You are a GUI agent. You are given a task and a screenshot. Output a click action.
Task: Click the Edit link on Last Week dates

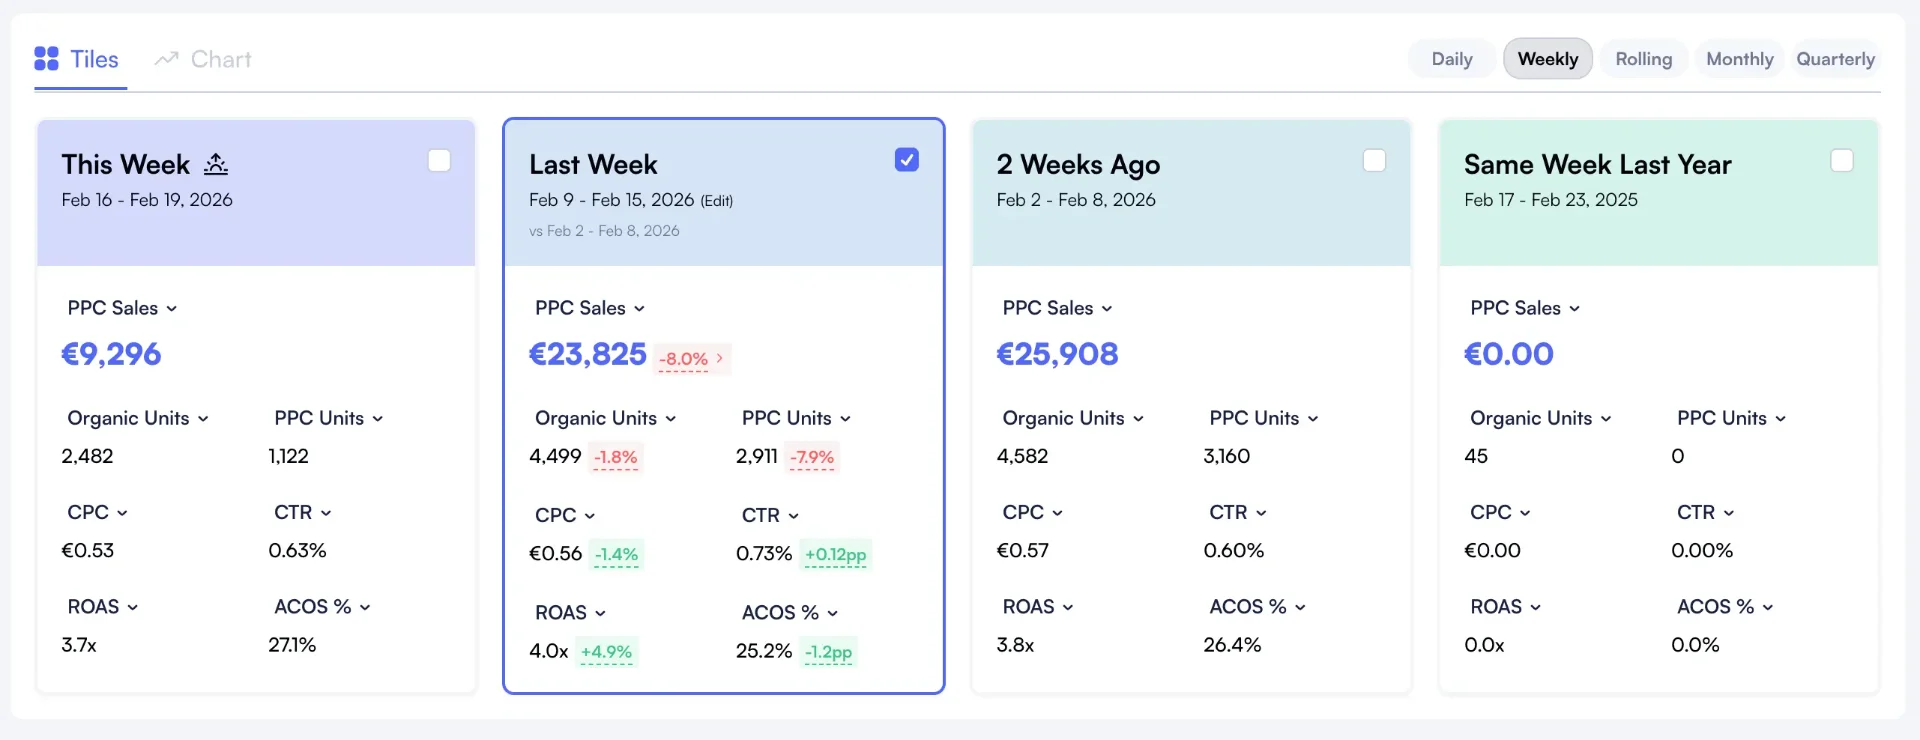717,201
